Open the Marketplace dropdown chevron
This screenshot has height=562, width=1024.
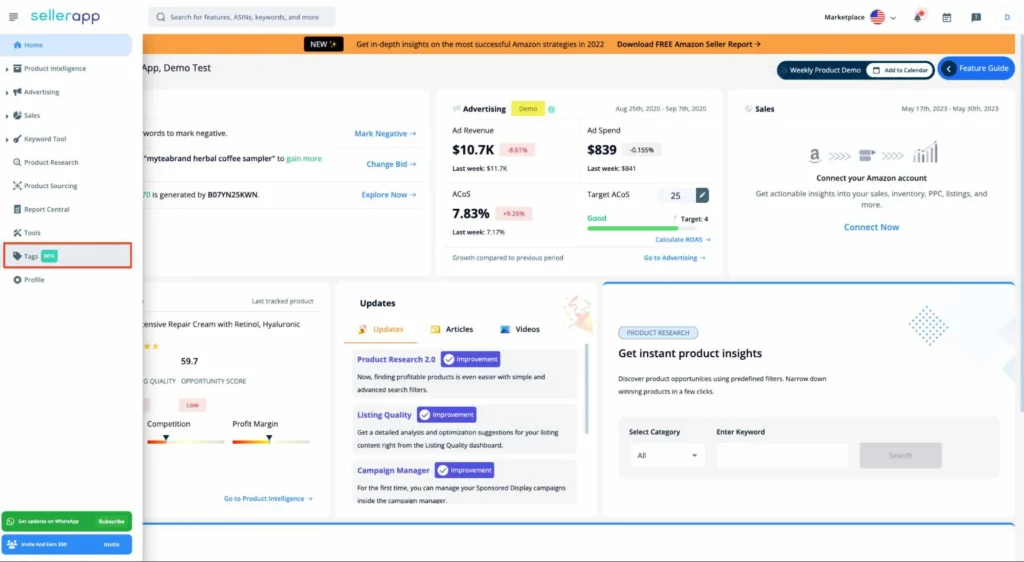[893, 18]
